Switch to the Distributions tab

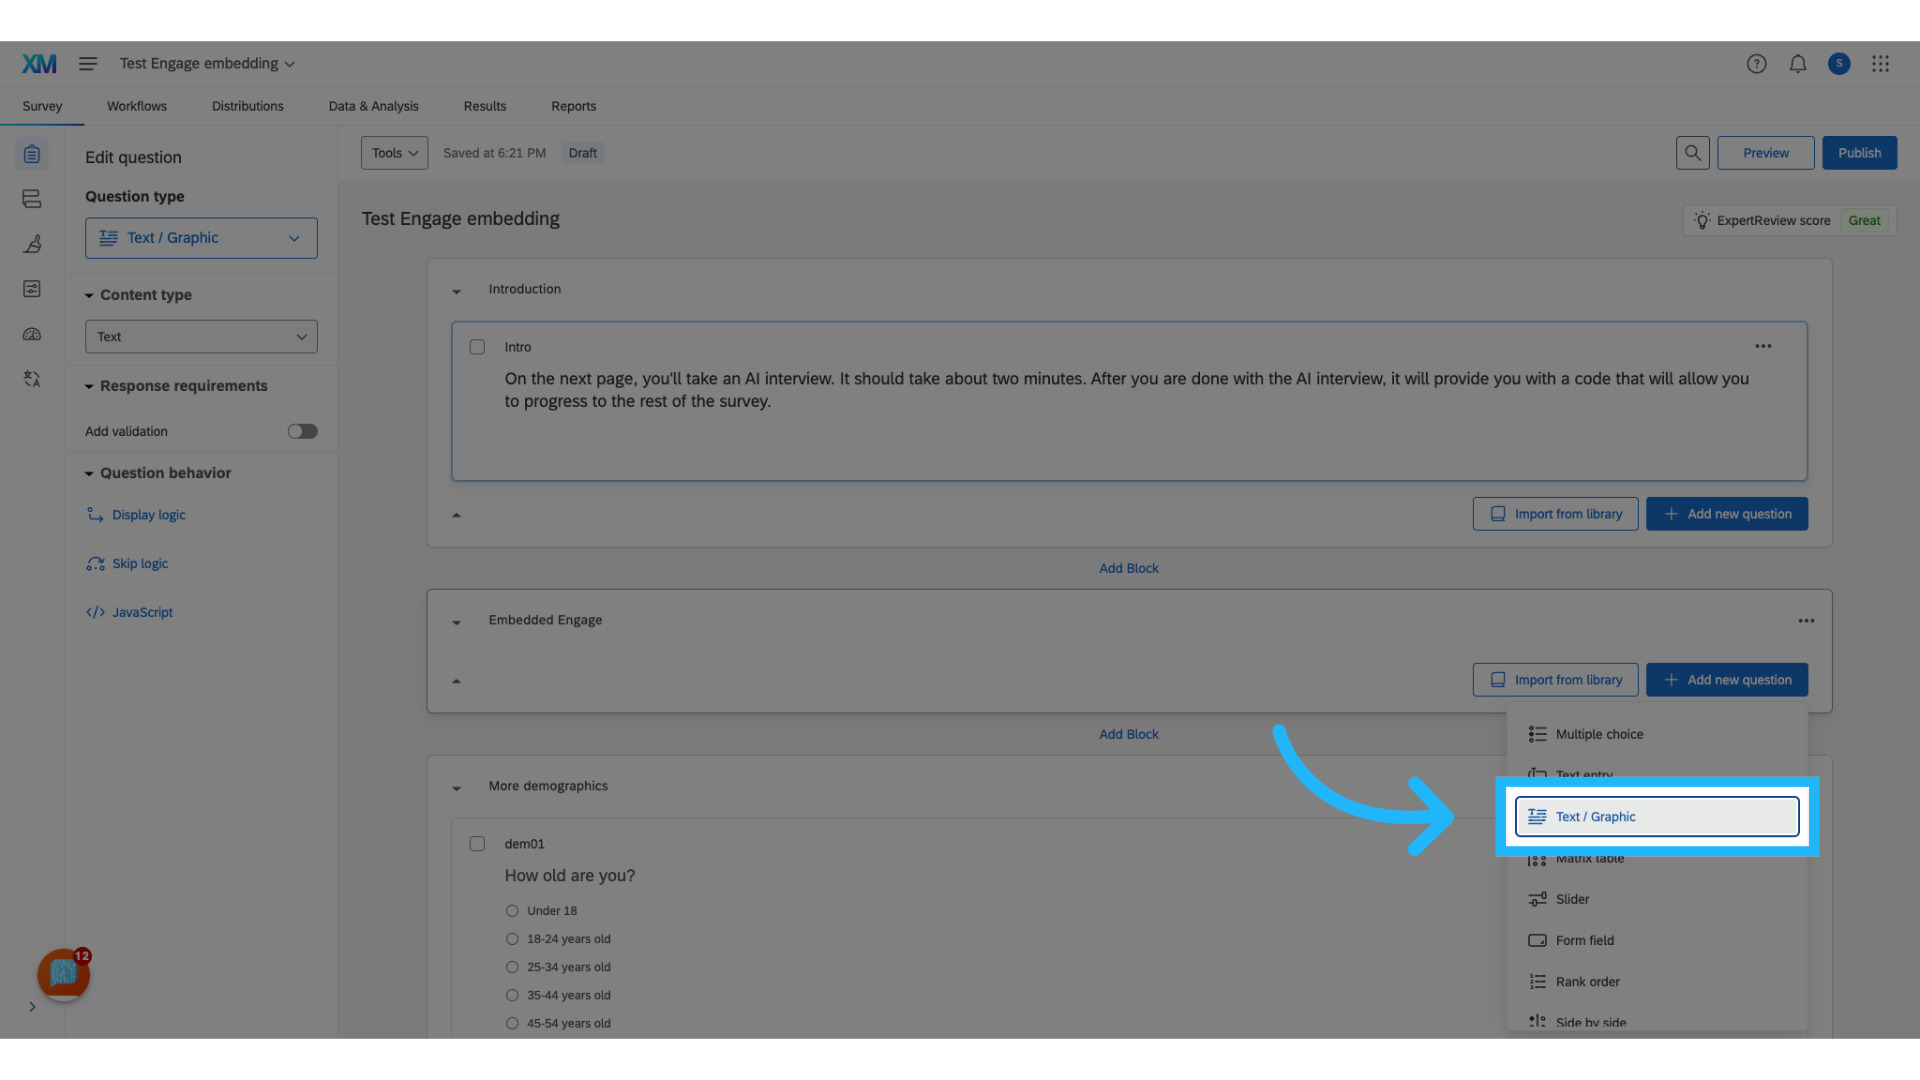point(247,106)
